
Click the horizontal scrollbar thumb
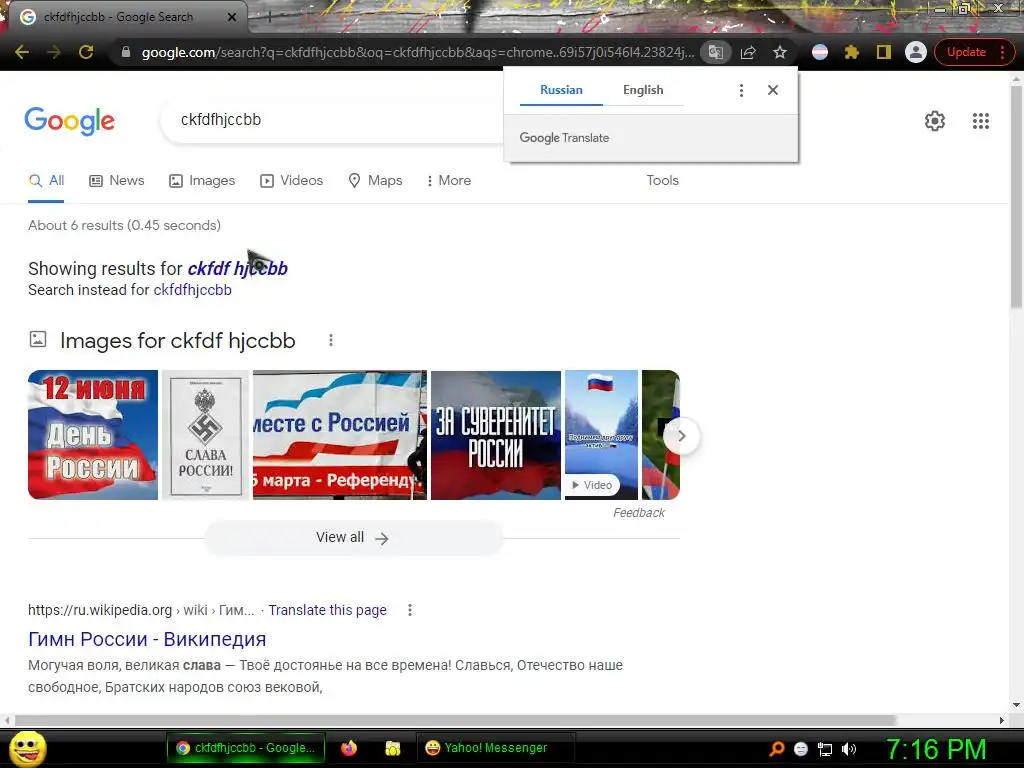[x=455, y=720]
